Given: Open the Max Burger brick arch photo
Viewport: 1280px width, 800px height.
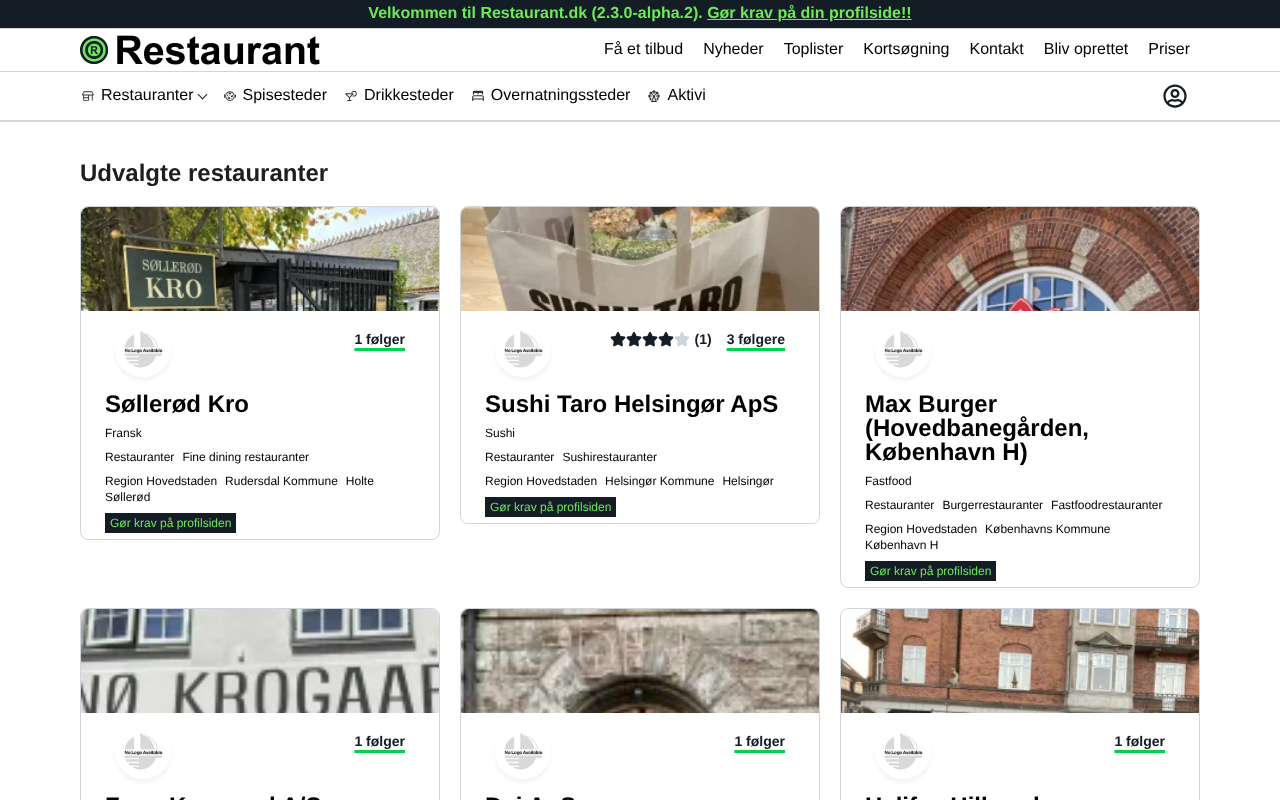Looking at the screenshot, I should (1020, 259).
